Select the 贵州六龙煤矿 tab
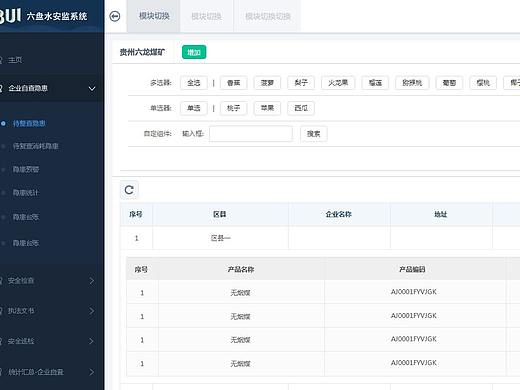Viewport: 520px width, 390px height. (142, 52)
